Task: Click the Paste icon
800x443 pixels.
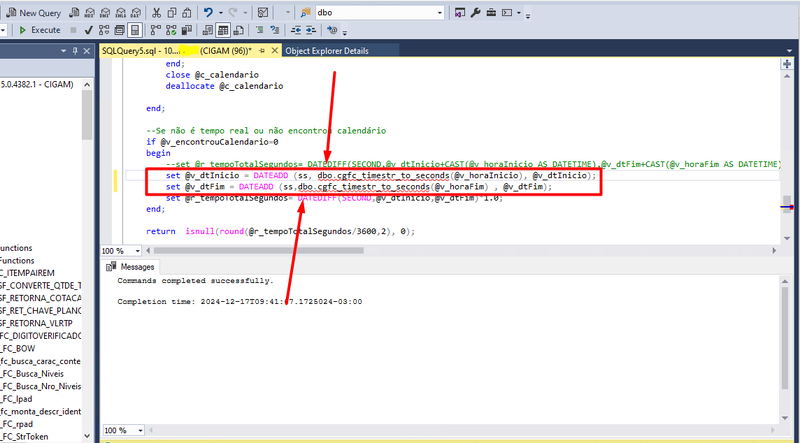Action: [x=187, y=13]
